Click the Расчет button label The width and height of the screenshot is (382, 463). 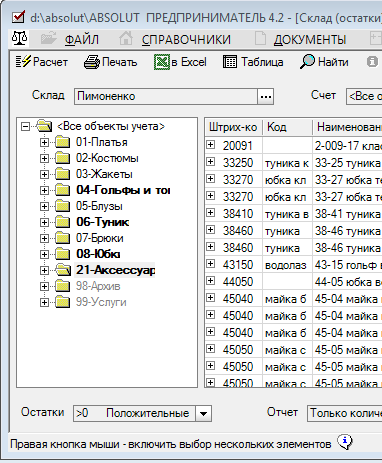pyautogui.click(x=50, y=62)
